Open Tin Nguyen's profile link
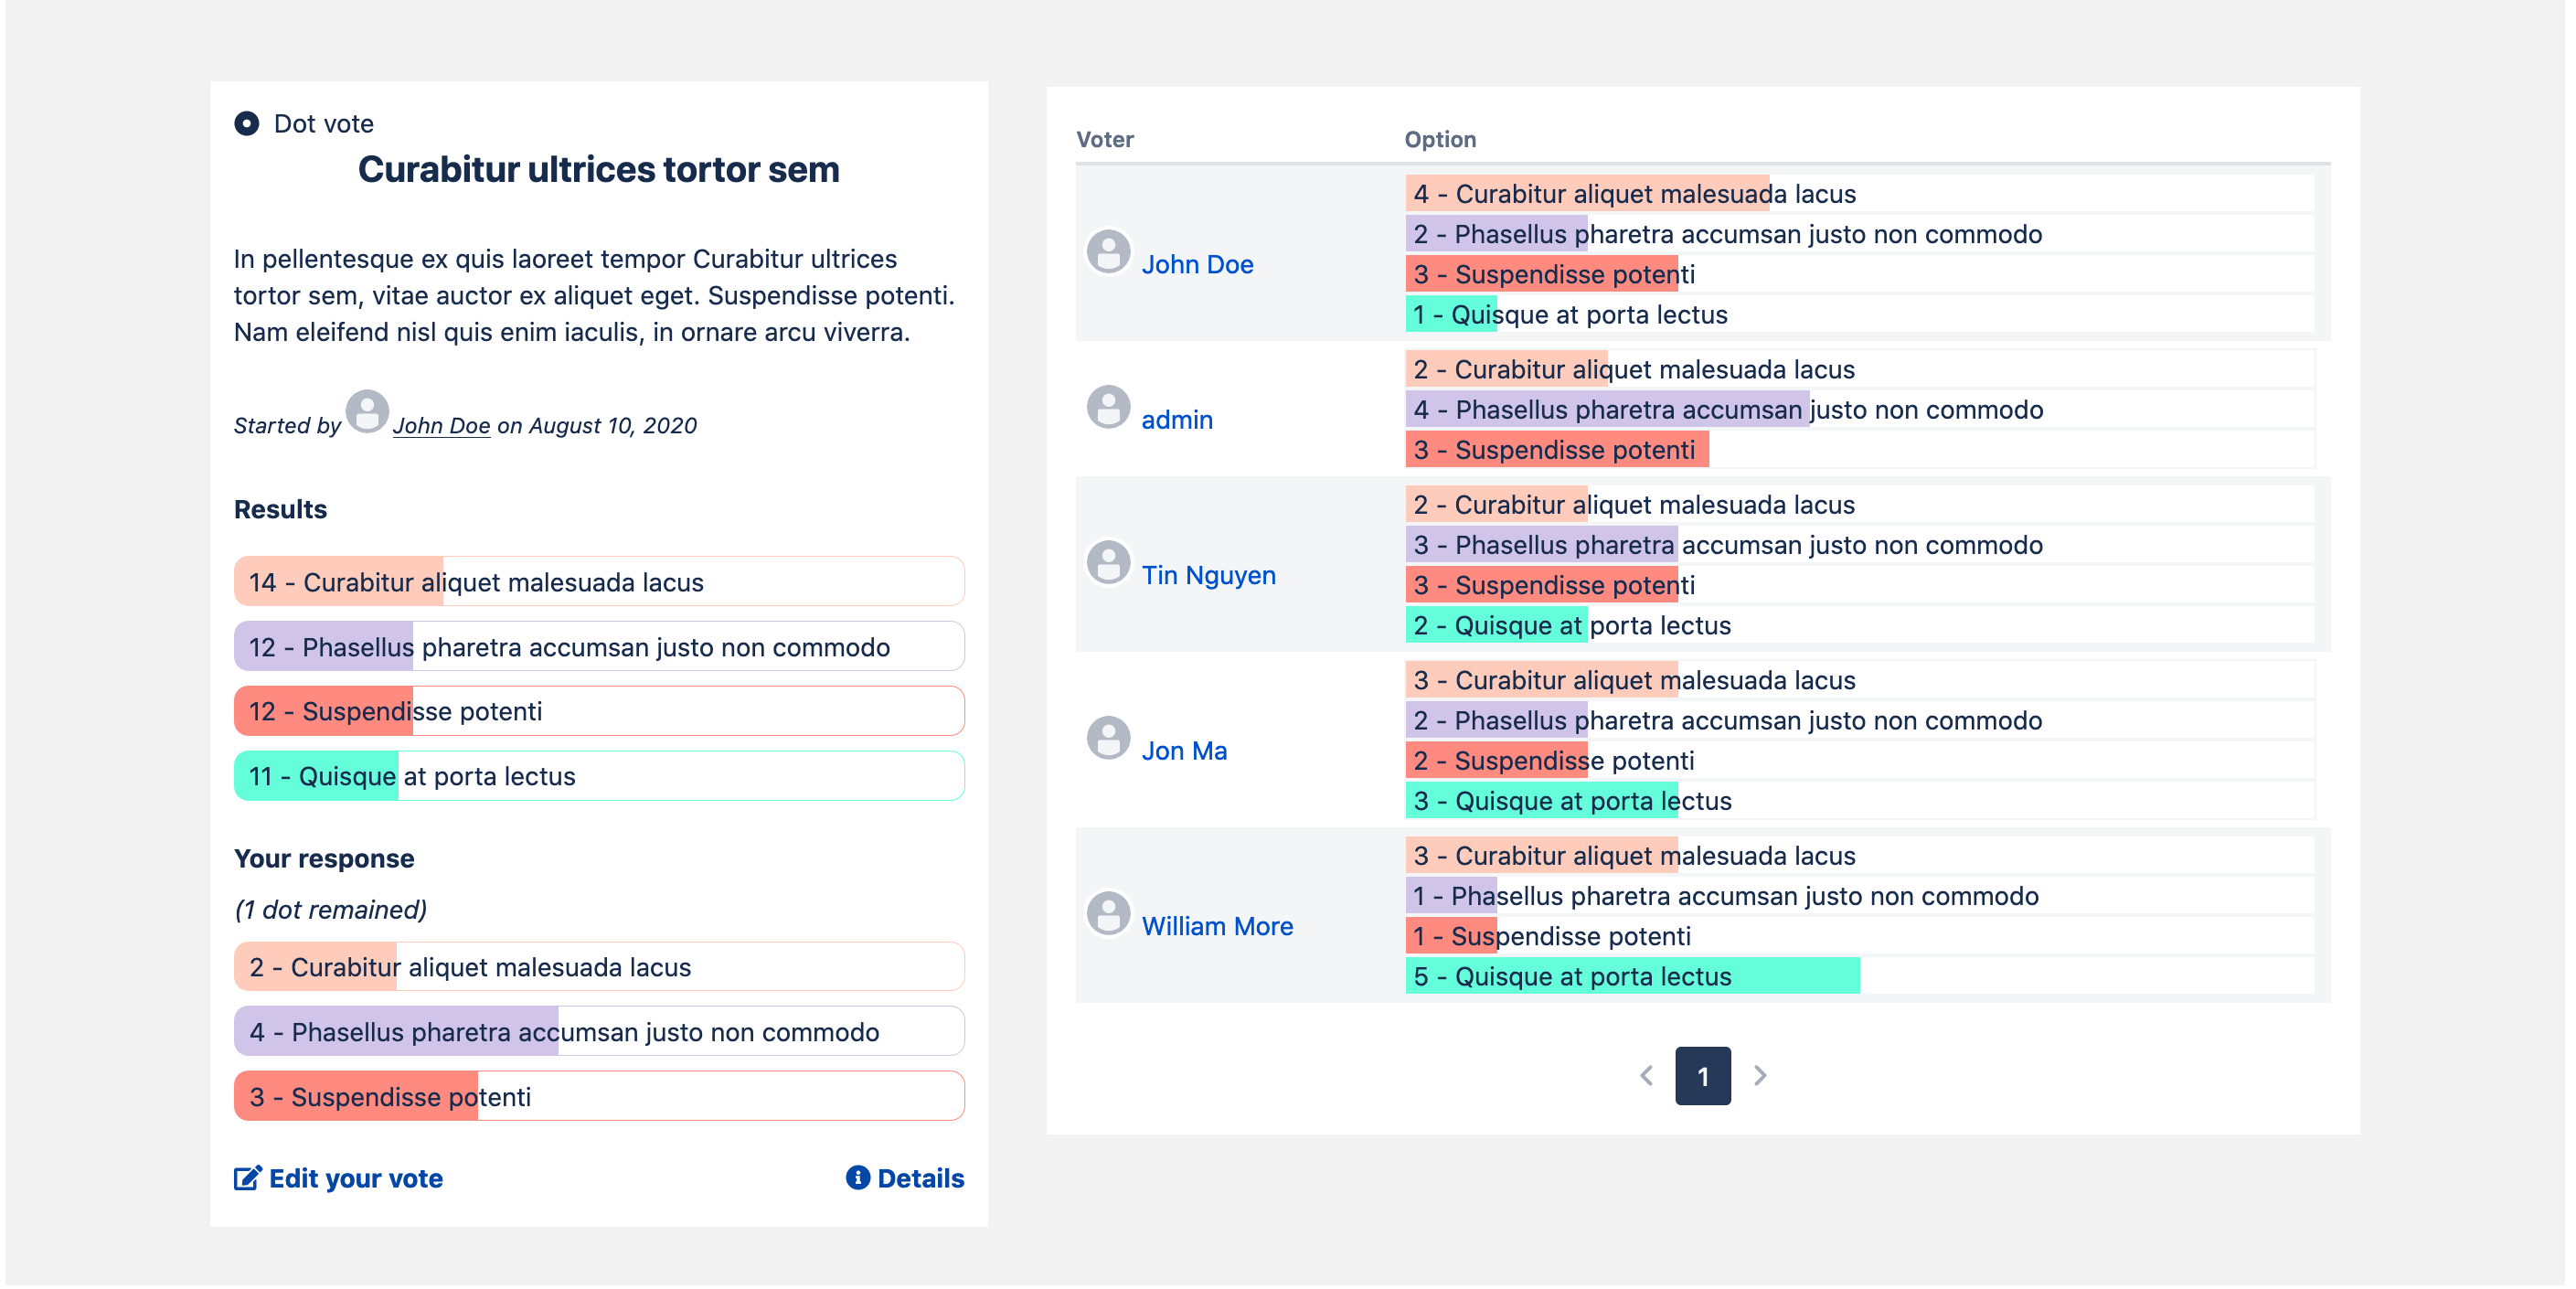This screenshot has height=1289, width=2576. [x=1208, y=575]
